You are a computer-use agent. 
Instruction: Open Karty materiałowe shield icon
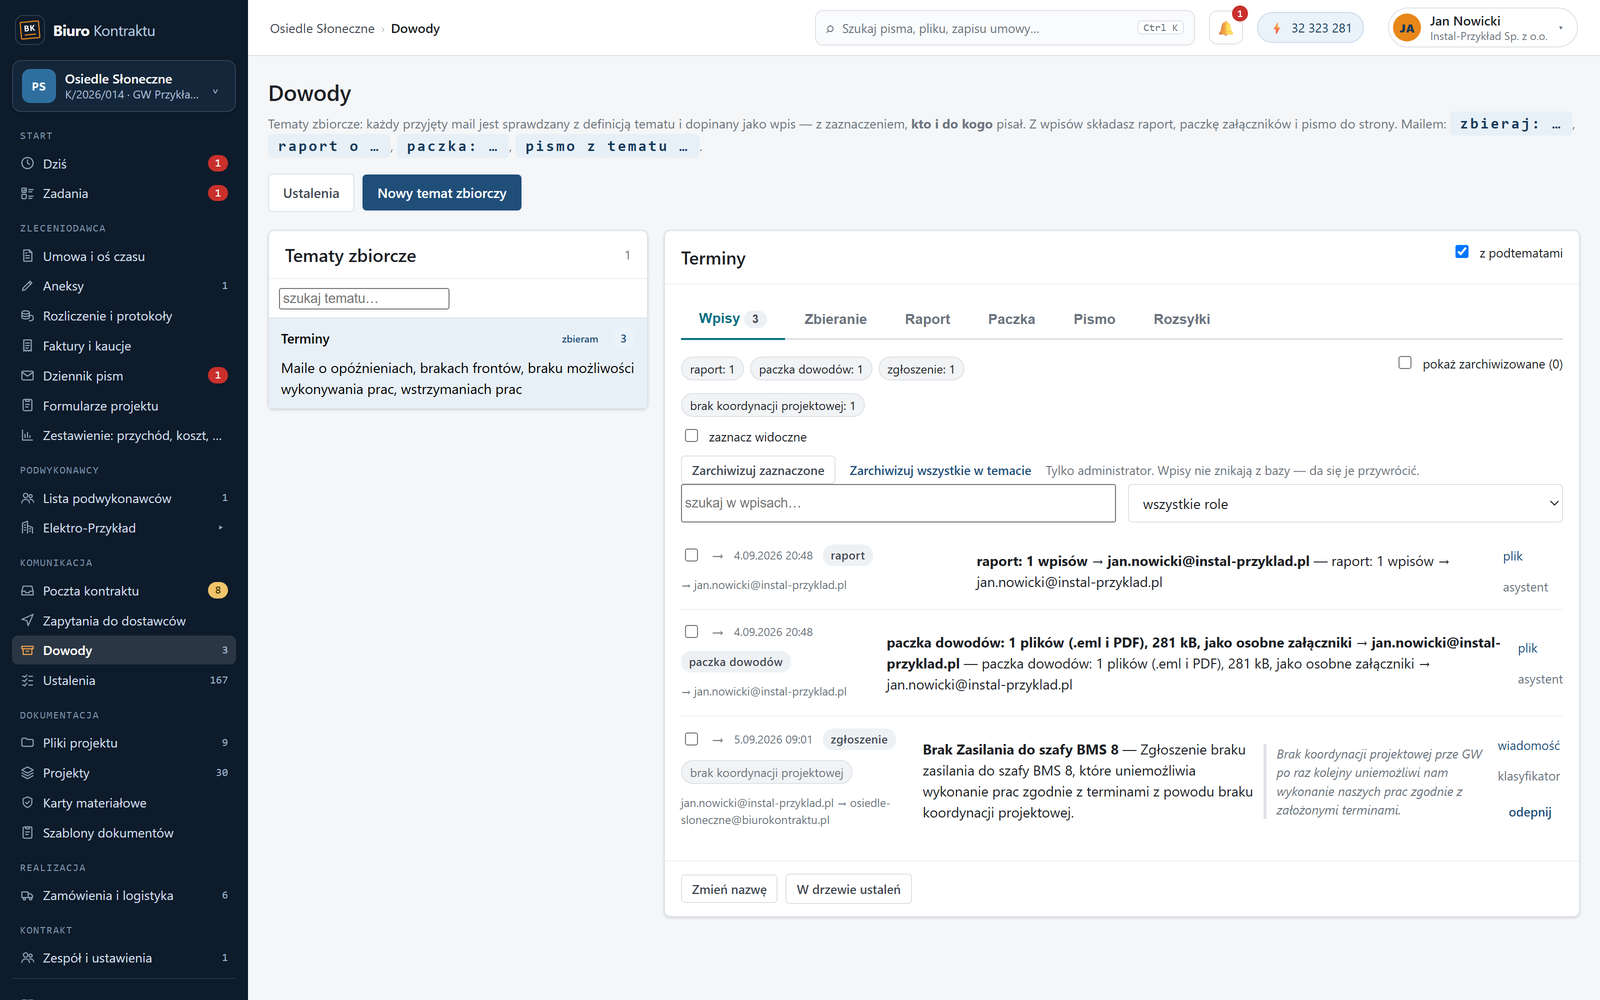click(x=28, y=803)
